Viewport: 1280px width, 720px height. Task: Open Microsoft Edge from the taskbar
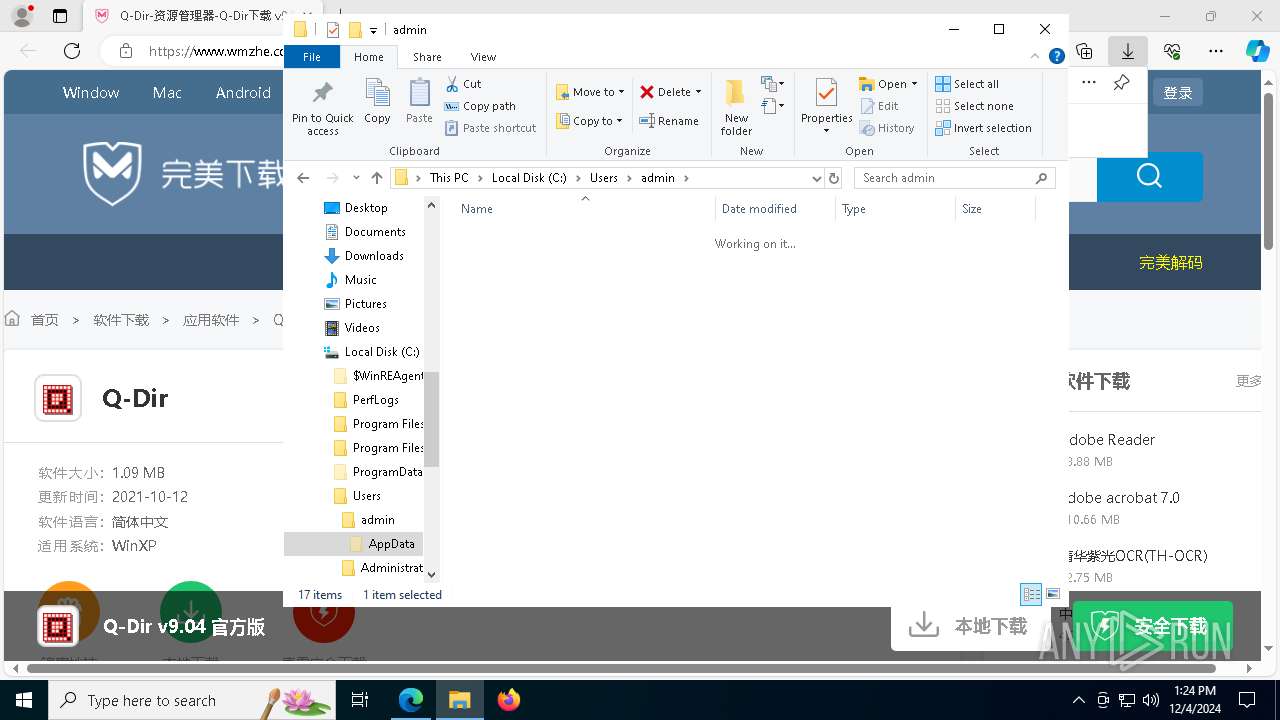point(411,700)
